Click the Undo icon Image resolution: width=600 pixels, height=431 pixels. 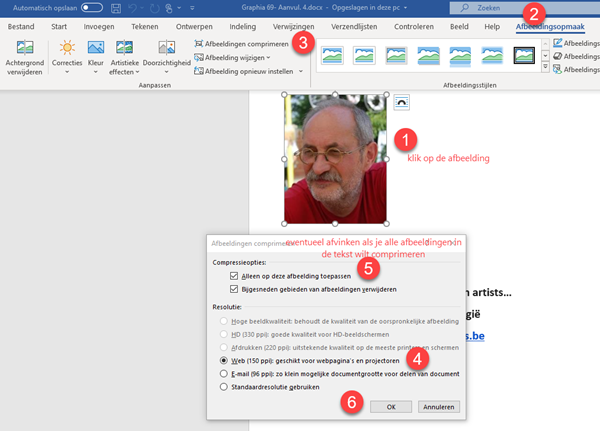(132, 8)
